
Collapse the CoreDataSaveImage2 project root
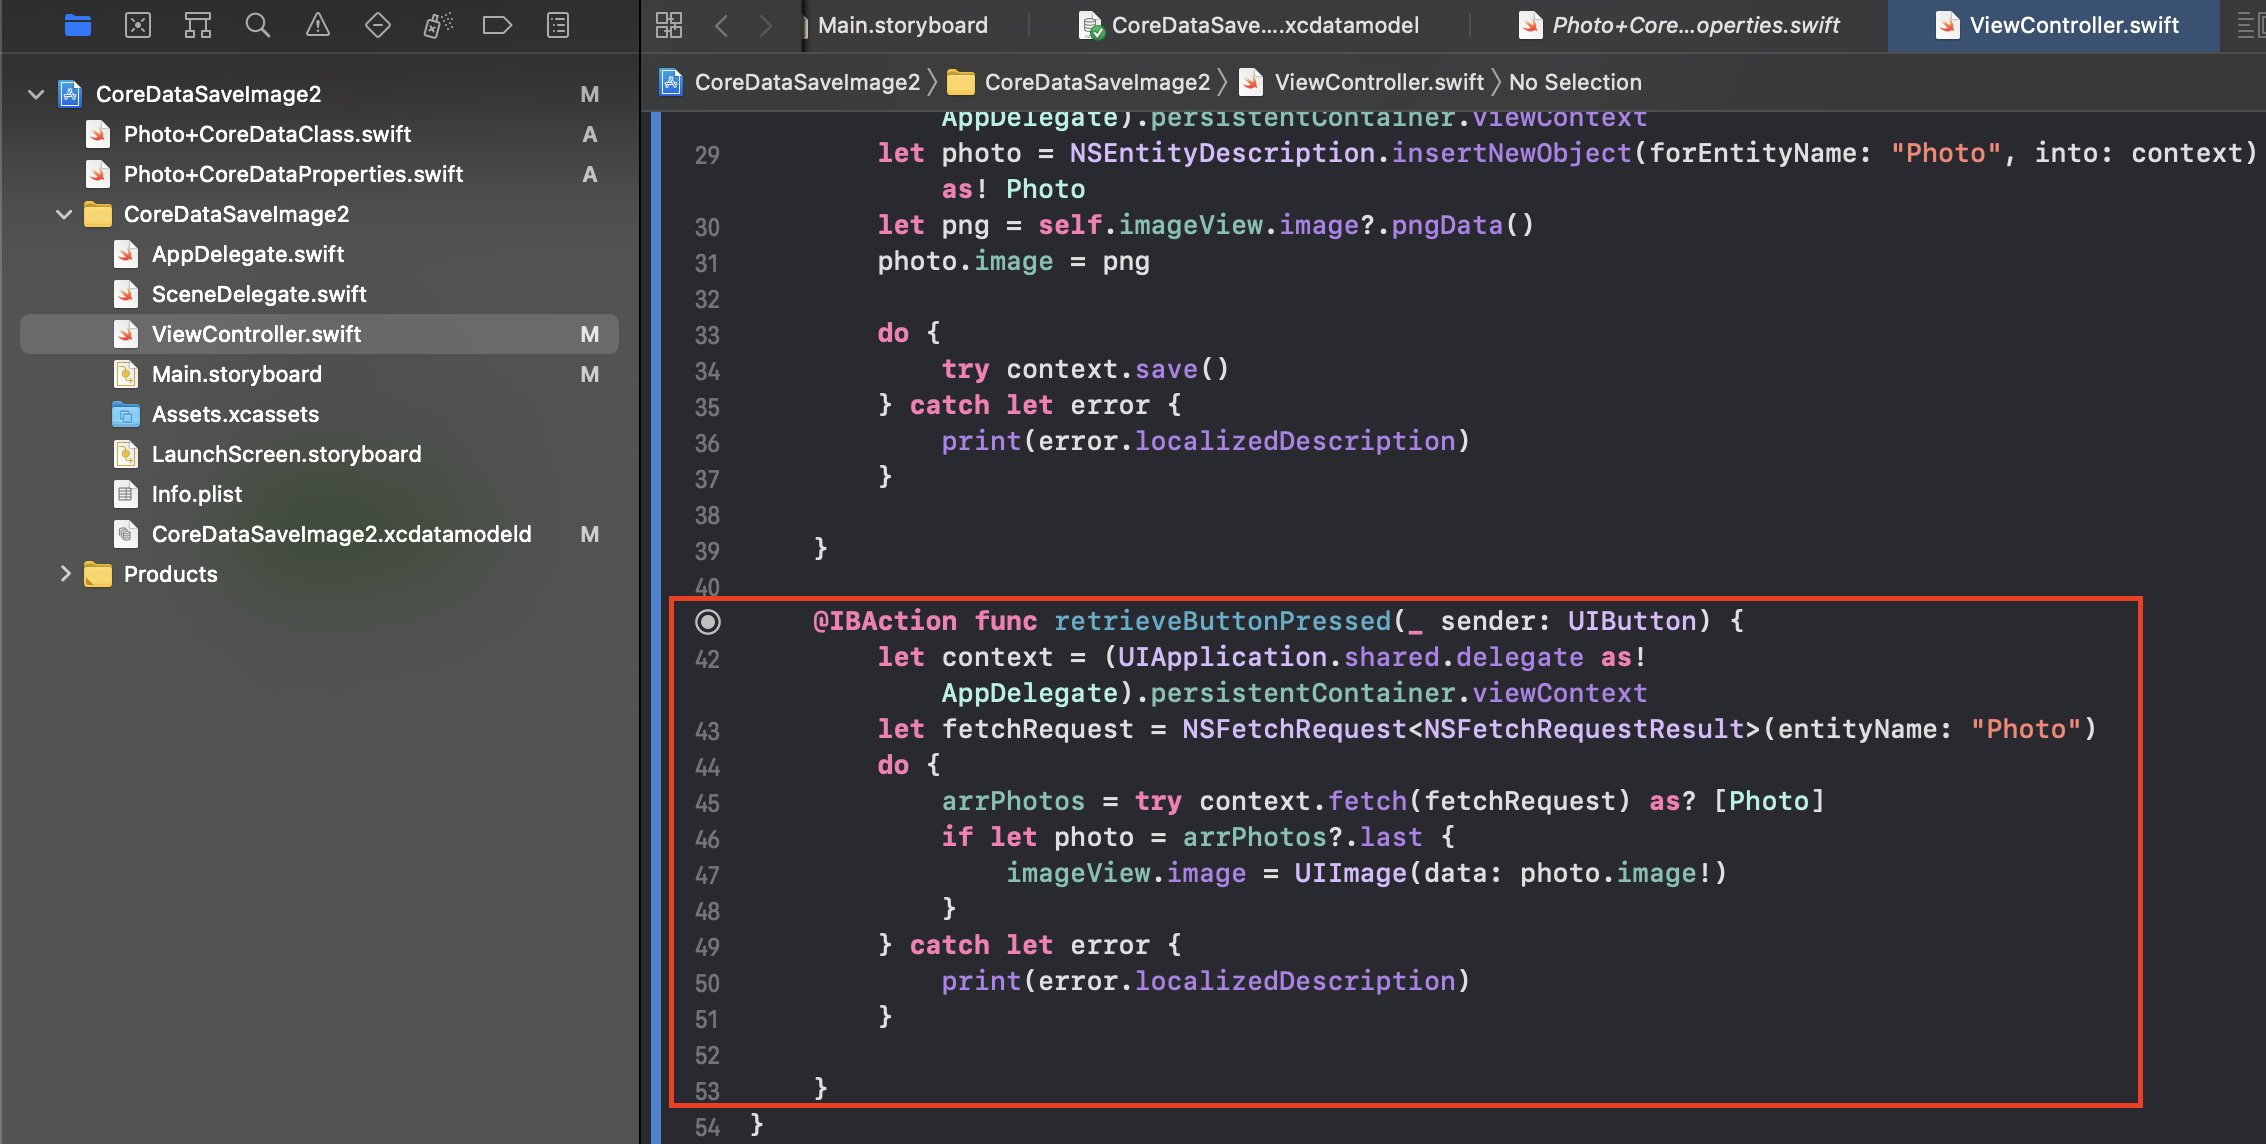click(x=37, y=94)
